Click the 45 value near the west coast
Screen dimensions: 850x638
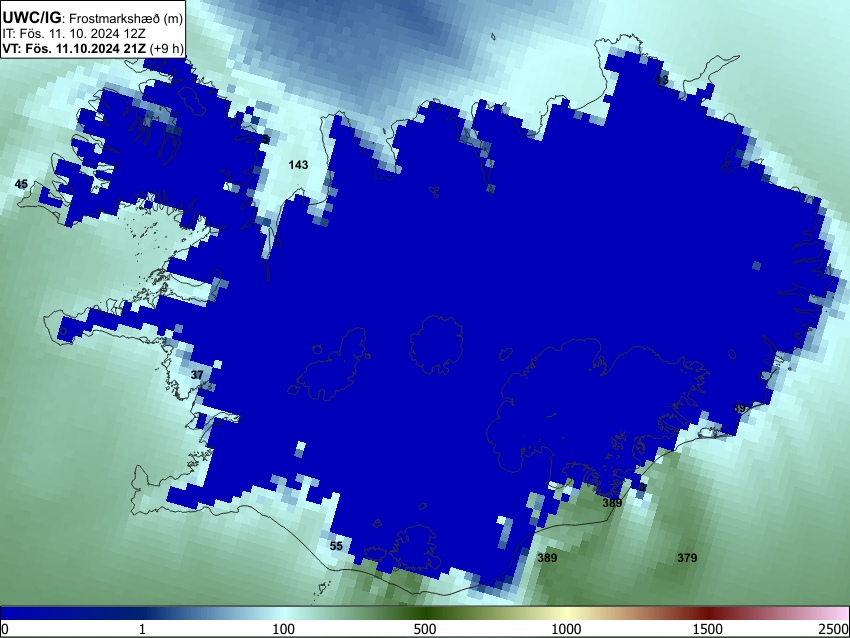[21, 184]
